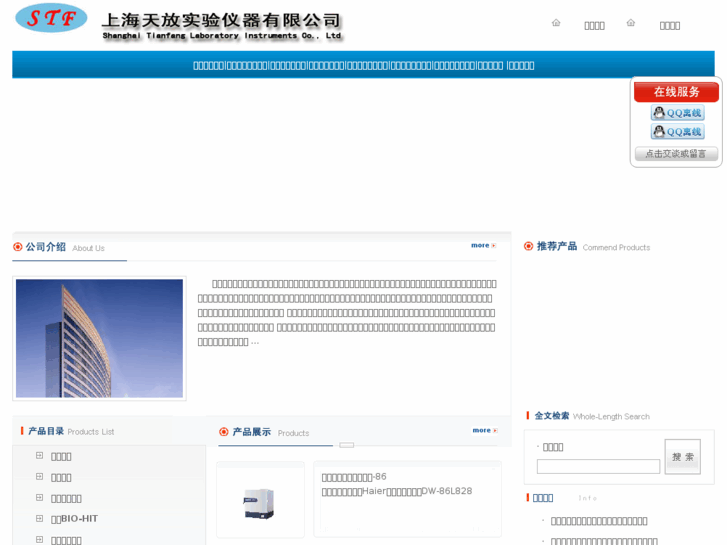Click the 产品目录 Products List heading

(x=71, y=431)
